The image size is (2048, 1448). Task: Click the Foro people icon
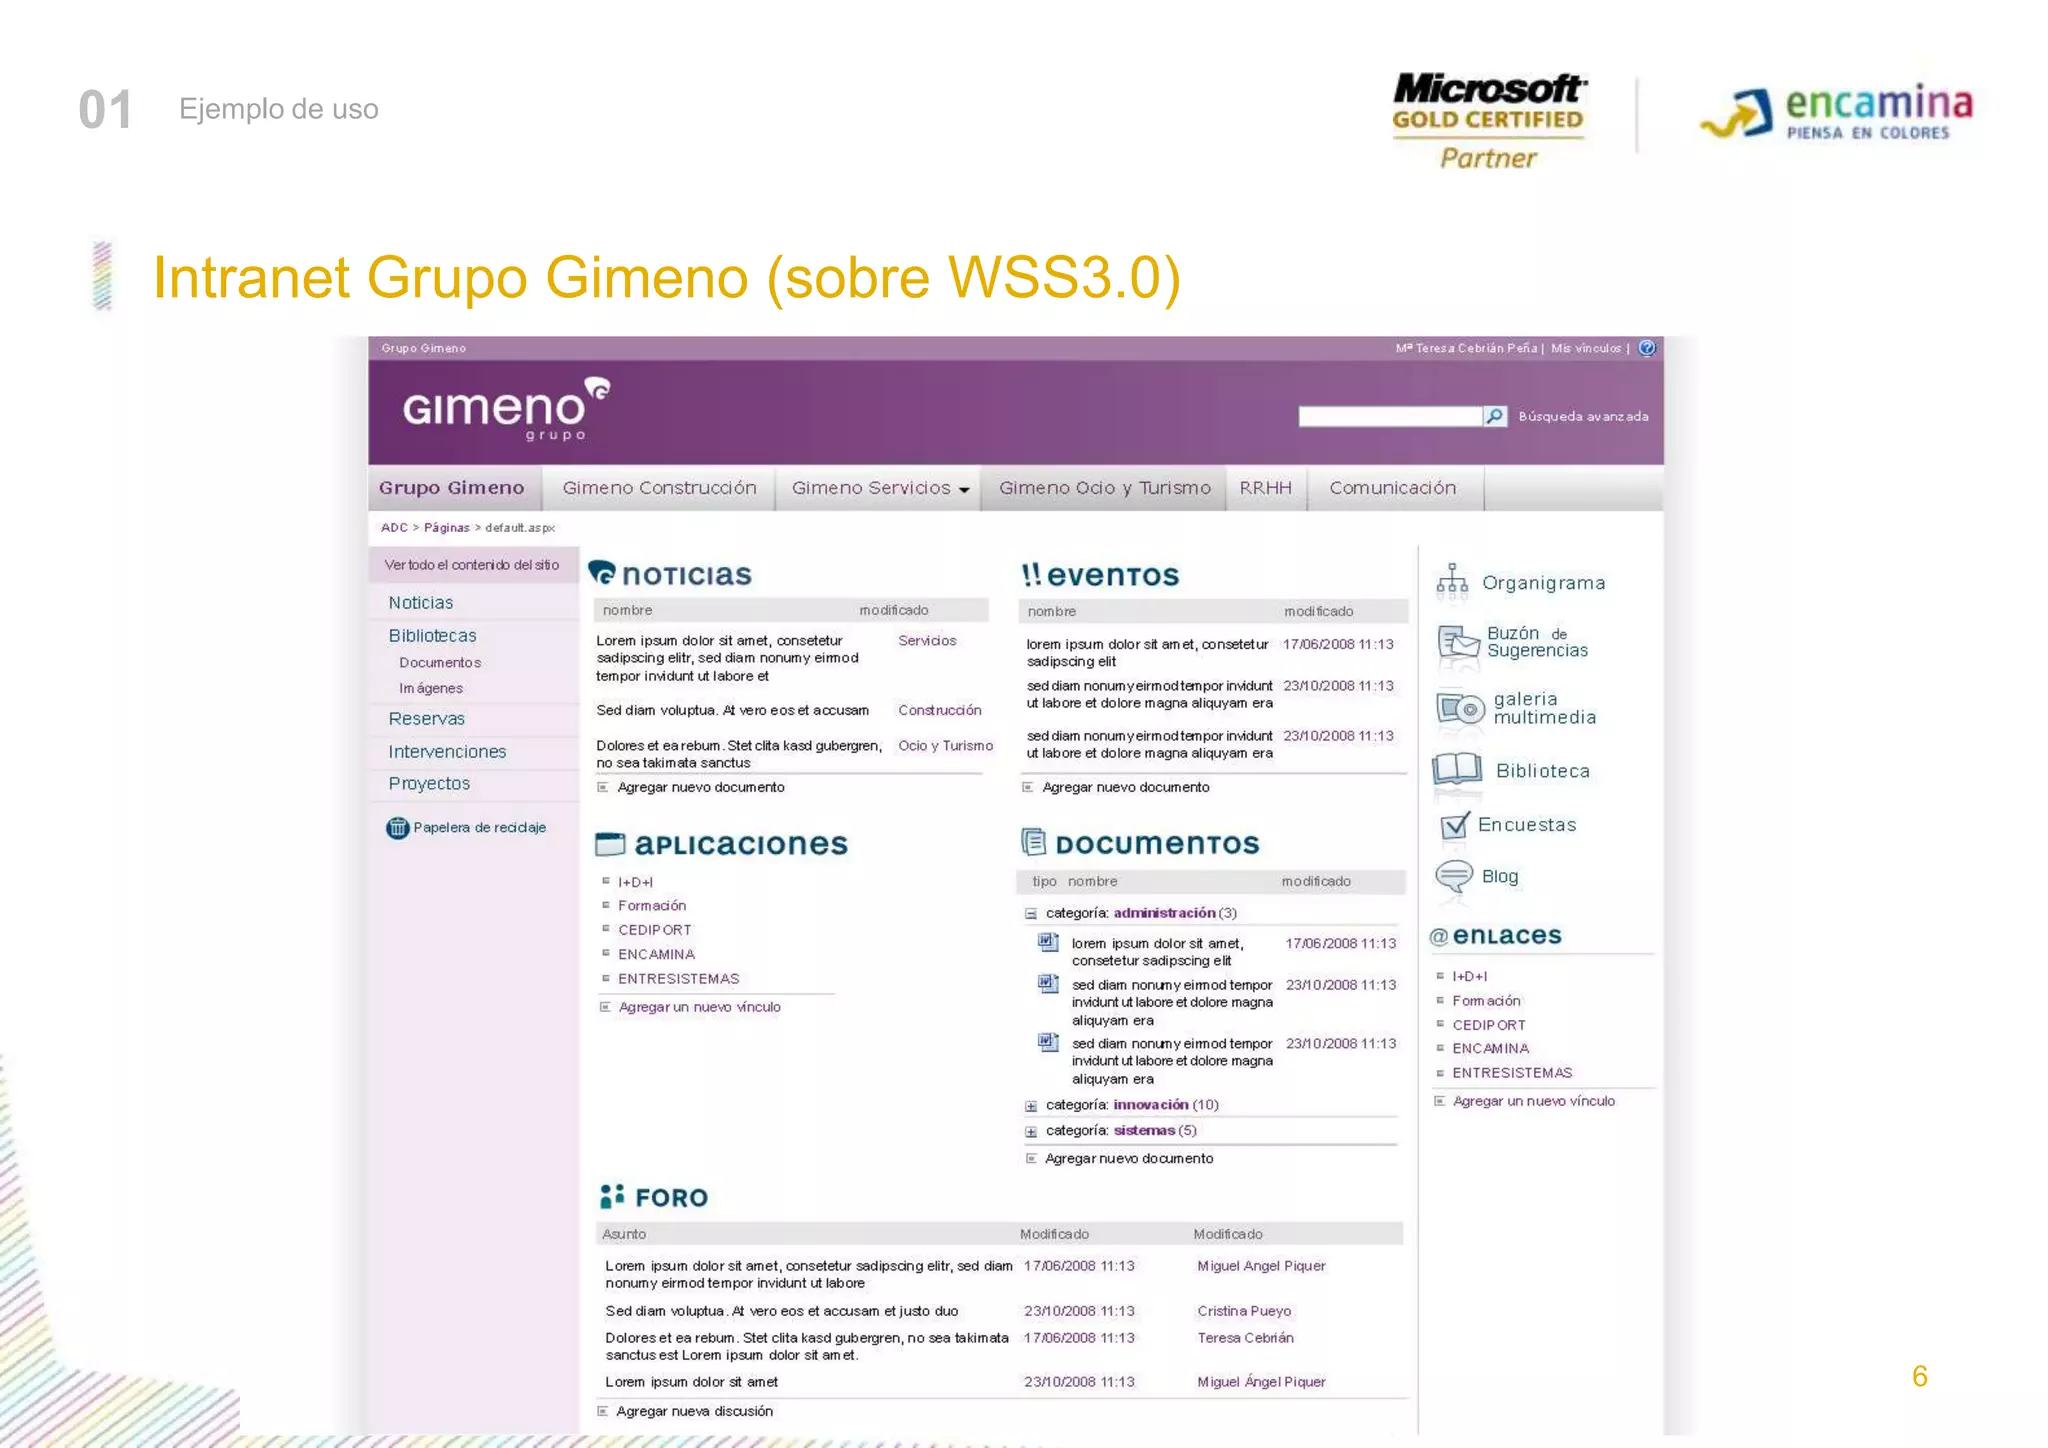click(x=612, y=1196)
